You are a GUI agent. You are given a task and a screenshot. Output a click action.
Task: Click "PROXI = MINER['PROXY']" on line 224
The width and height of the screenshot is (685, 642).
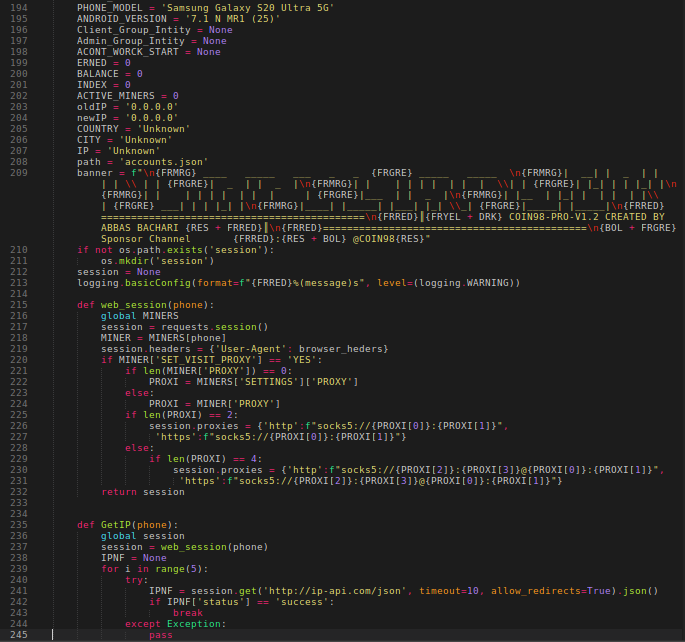click(x=214, y=404)
